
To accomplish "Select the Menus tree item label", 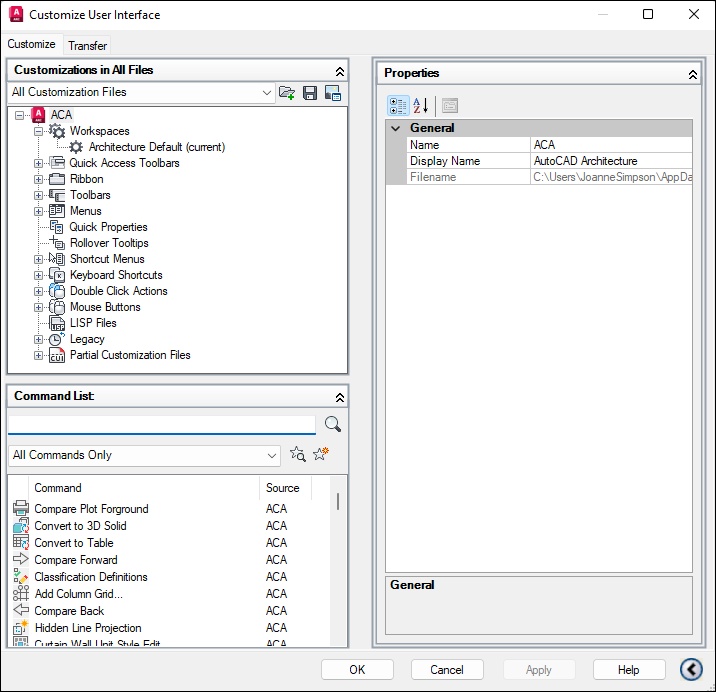I will click(85, 211).
